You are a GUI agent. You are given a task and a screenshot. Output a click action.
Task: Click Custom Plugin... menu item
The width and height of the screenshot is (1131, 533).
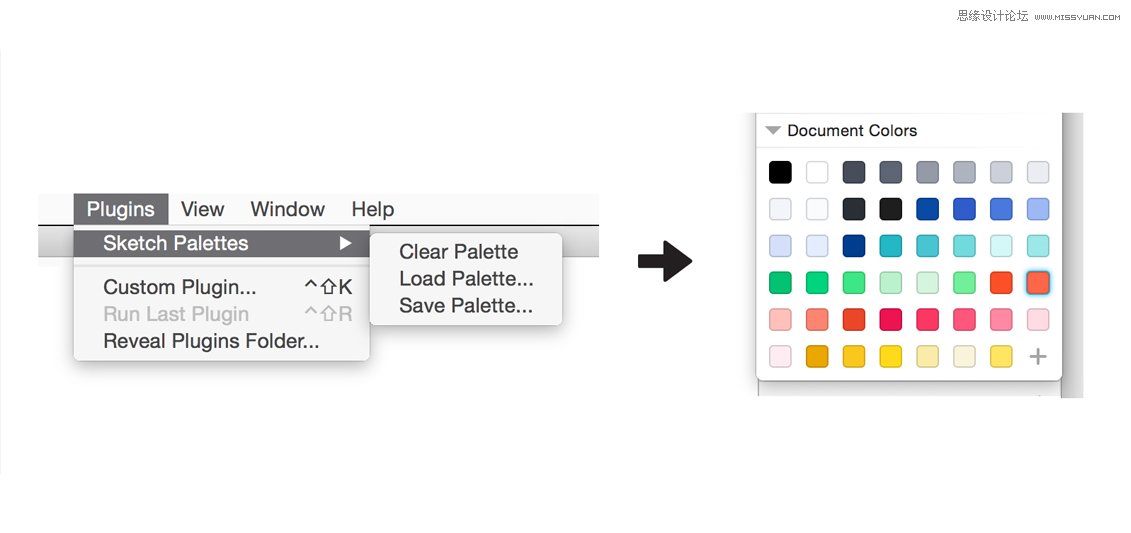[180, 288]
